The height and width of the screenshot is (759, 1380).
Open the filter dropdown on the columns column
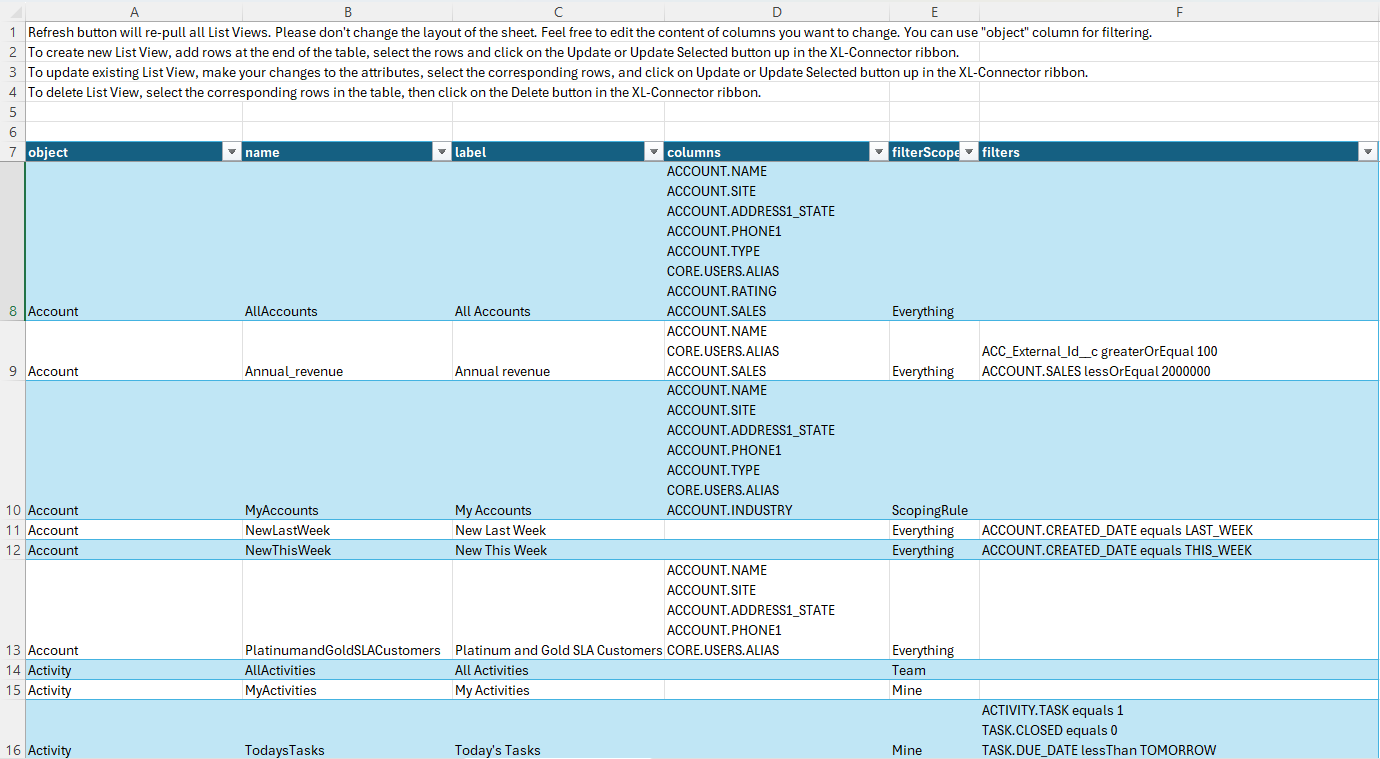tap(878, 151)
